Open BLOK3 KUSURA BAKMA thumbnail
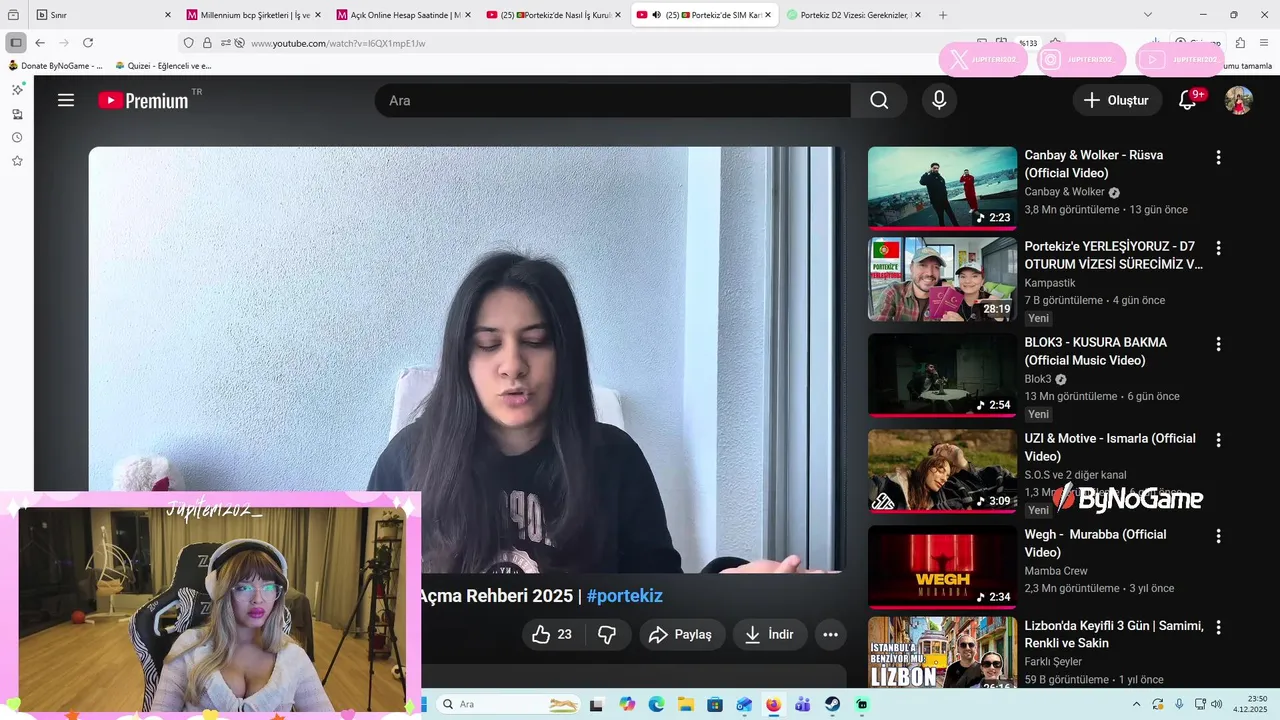The height and width of the screenshot is (720, 1280). pos(942,375)
